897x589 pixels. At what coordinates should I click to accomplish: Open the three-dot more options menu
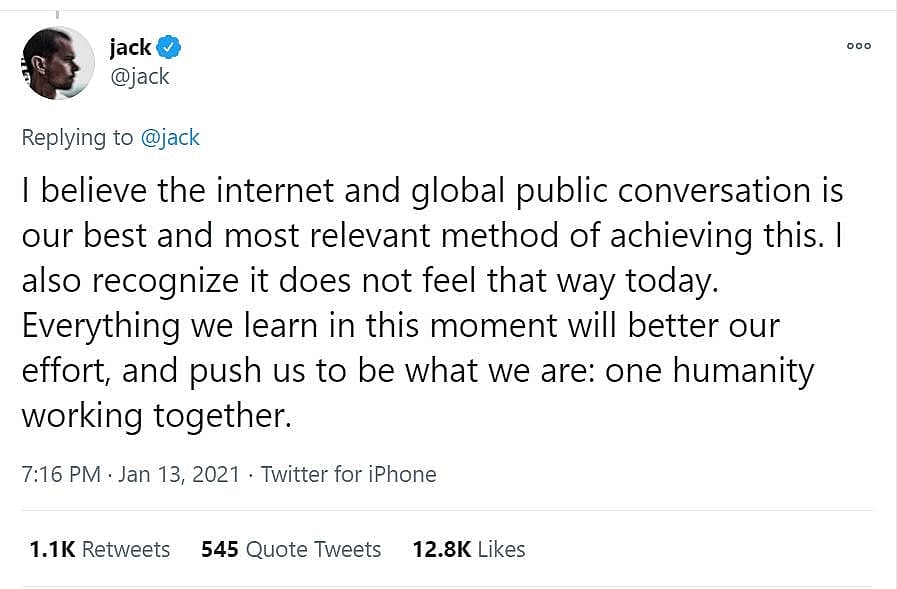pos(858,46)
